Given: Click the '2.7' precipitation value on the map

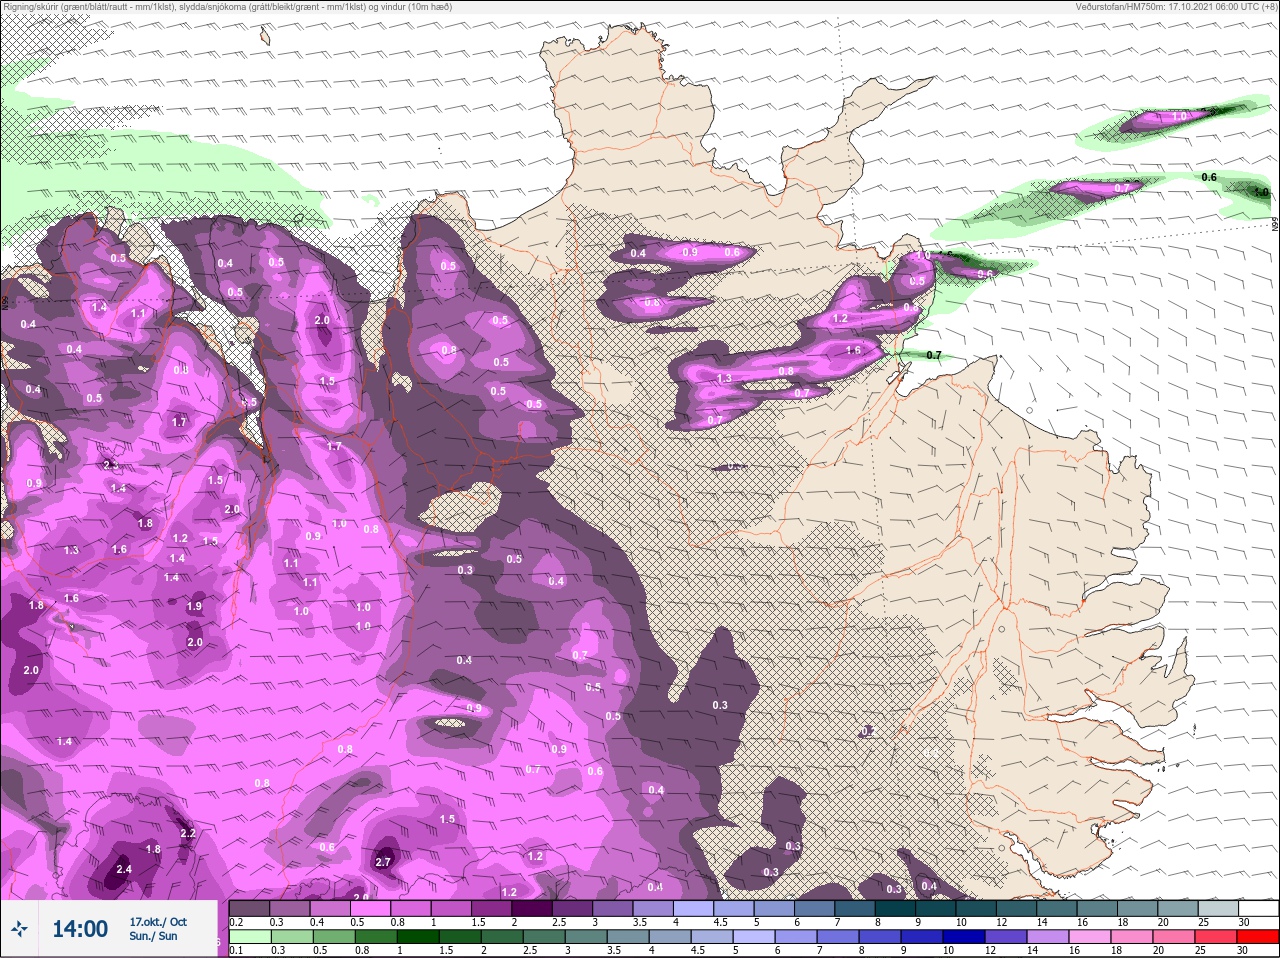Looking at the screenshot, I should coord(383,862).
